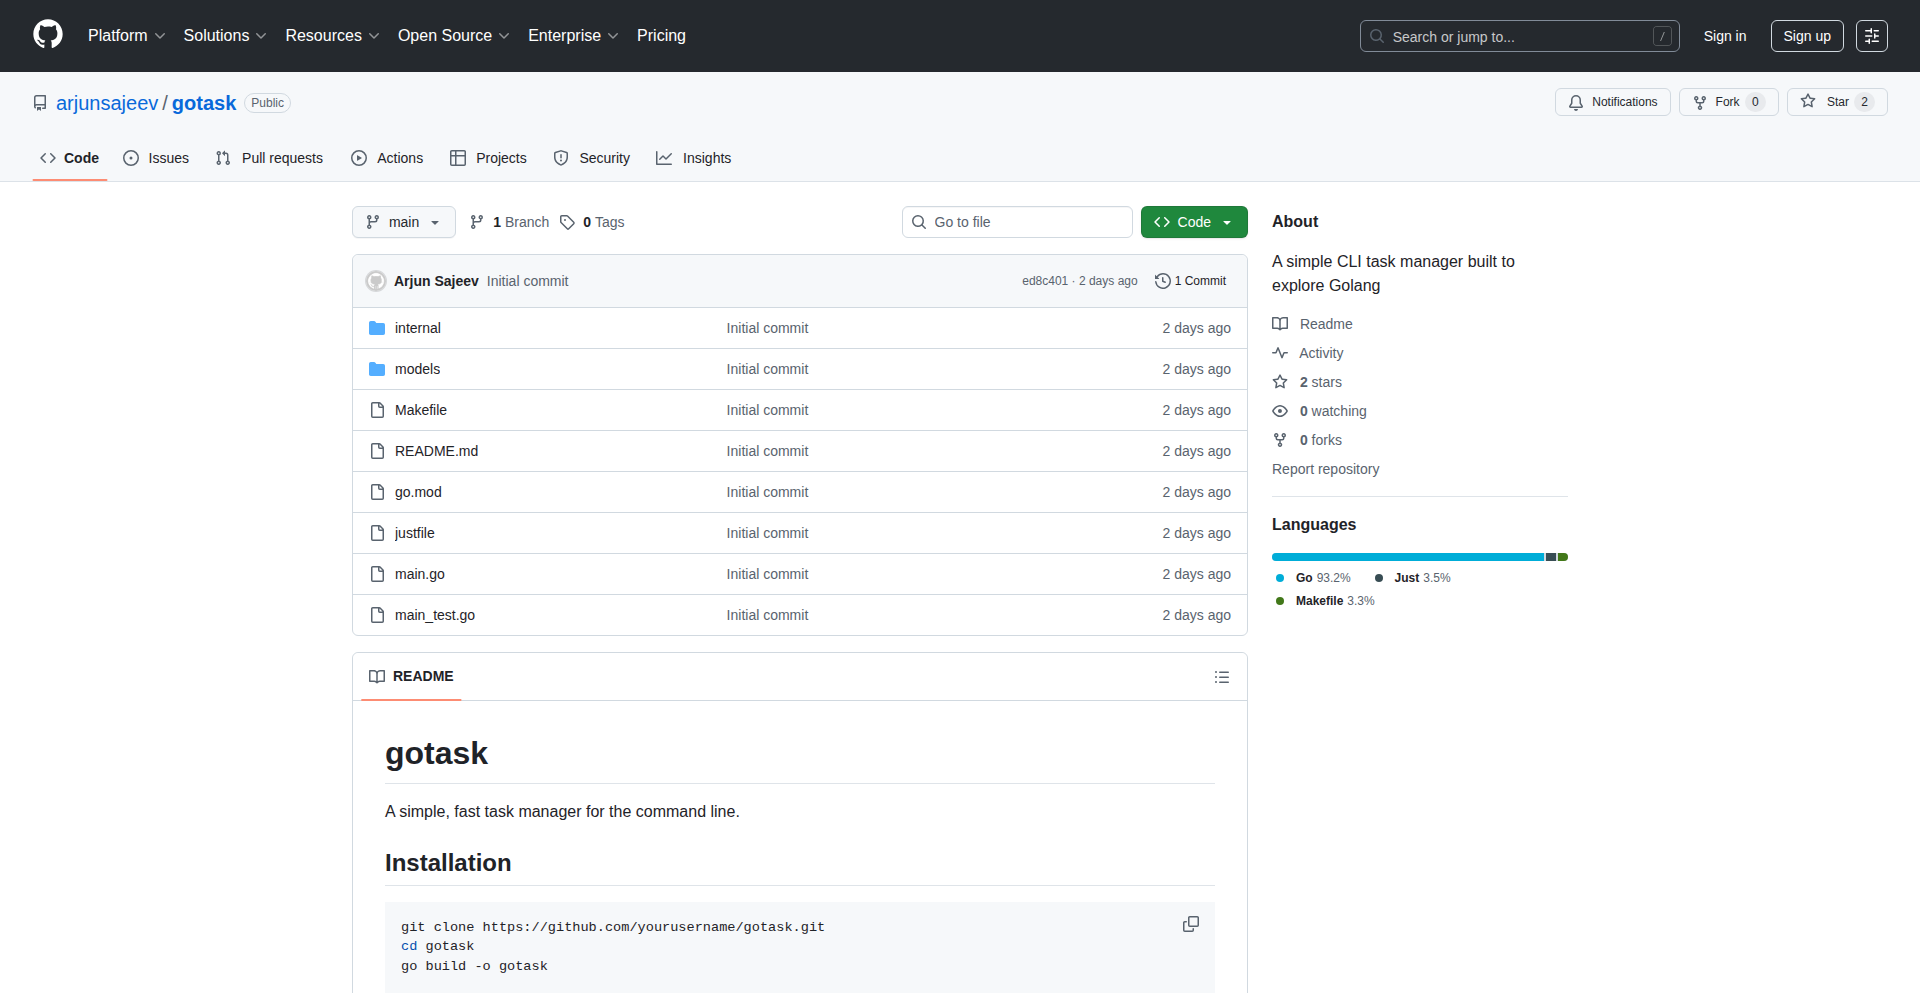
Task: Click the Sign up button
Action: 1806,36
